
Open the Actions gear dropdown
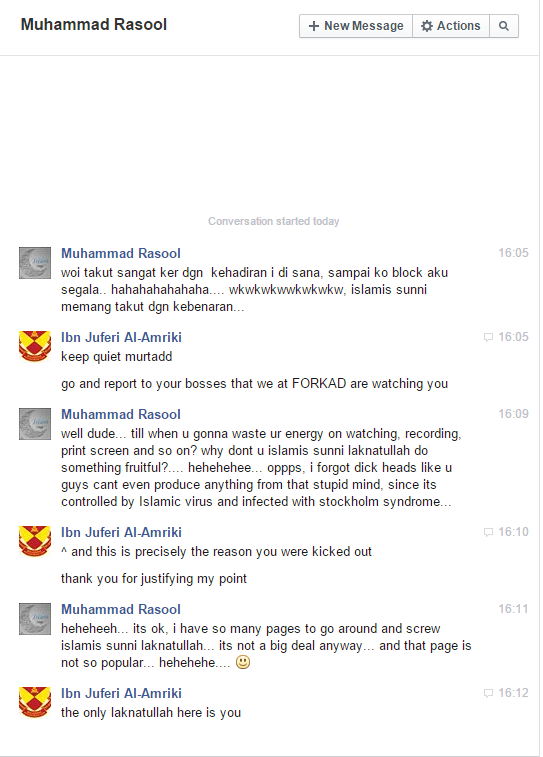pyautogui.click(x=451, y=26)
